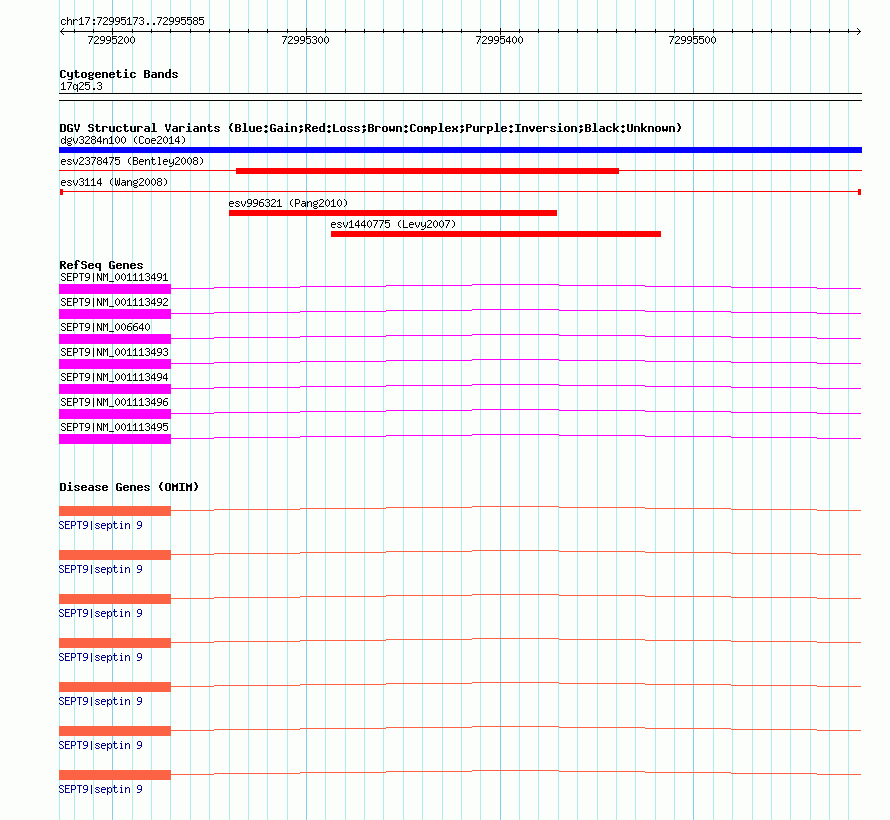Select the Disease Genes (OMIM) track title
This screenshot has width=890, height=820.
point(129,487)
